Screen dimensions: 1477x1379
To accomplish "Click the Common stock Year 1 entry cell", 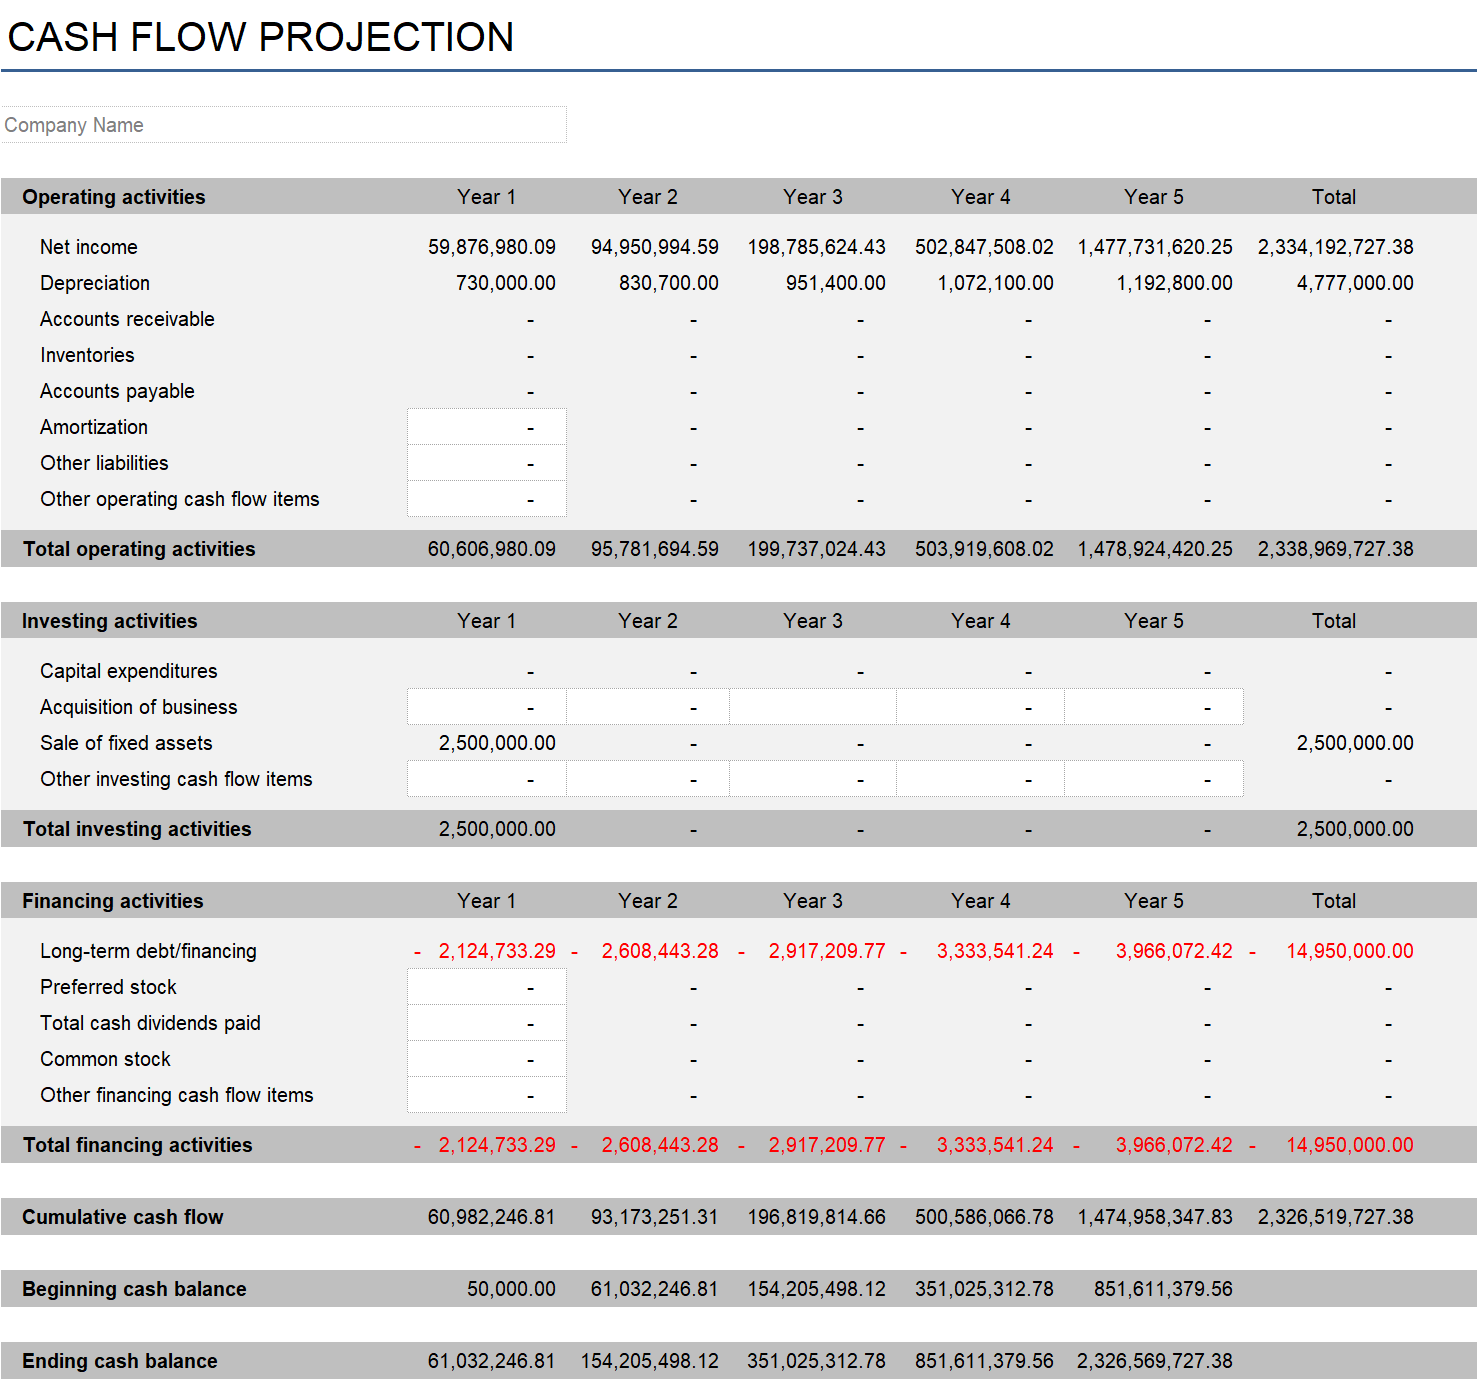I will [x=486, y=1058].
